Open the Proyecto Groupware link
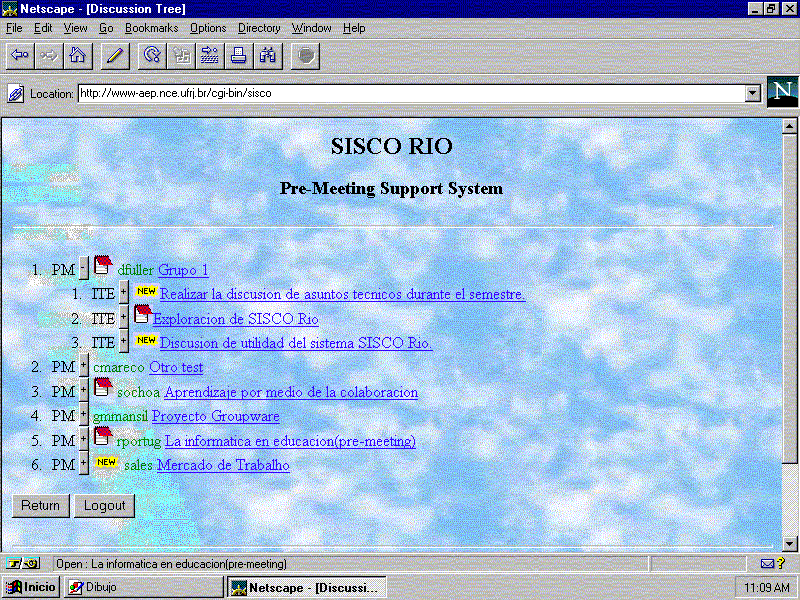This screenshot has height=600, width=800. point(216,416)
